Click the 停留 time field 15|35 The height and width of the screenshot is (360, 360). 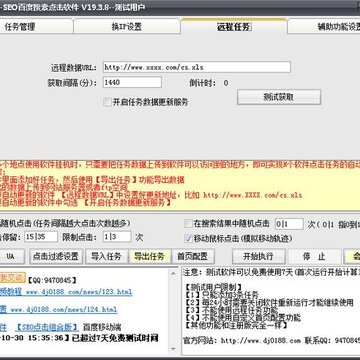pos(42,237)
